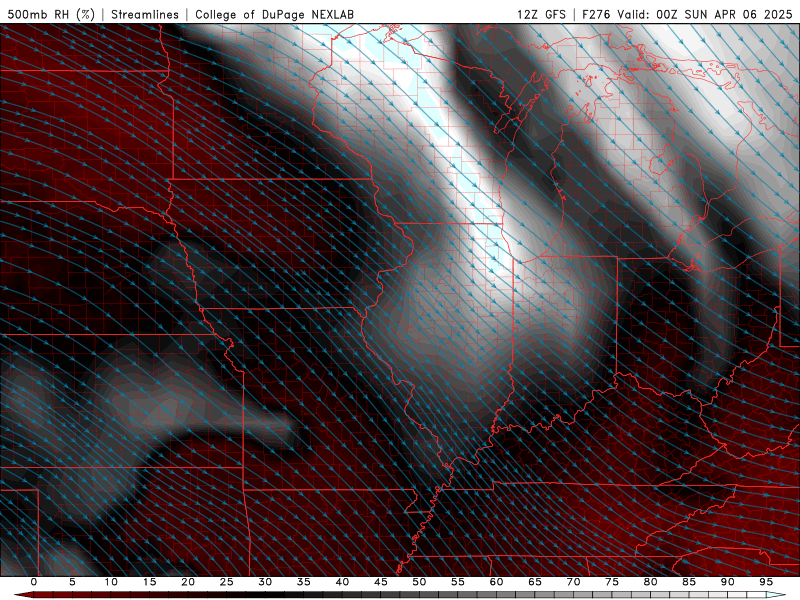Select the "12Z GFS" model run label
The image size is (800, 600).
point(541,14)
